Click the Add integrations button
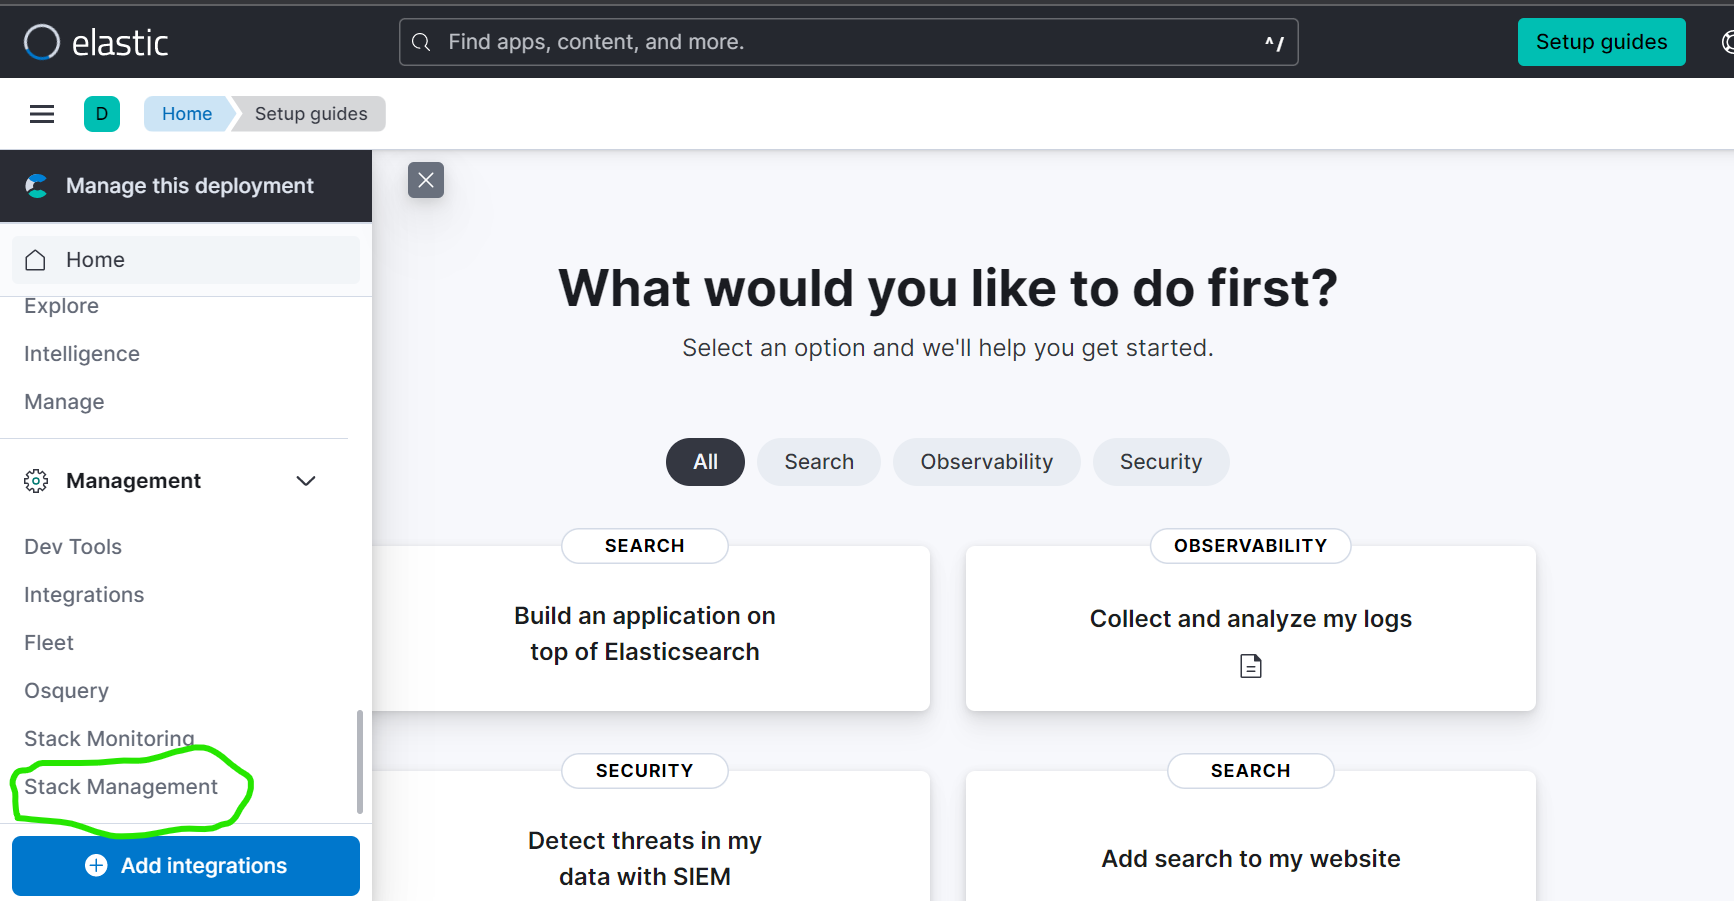The image size is (1734, 901). click(186, 866)
